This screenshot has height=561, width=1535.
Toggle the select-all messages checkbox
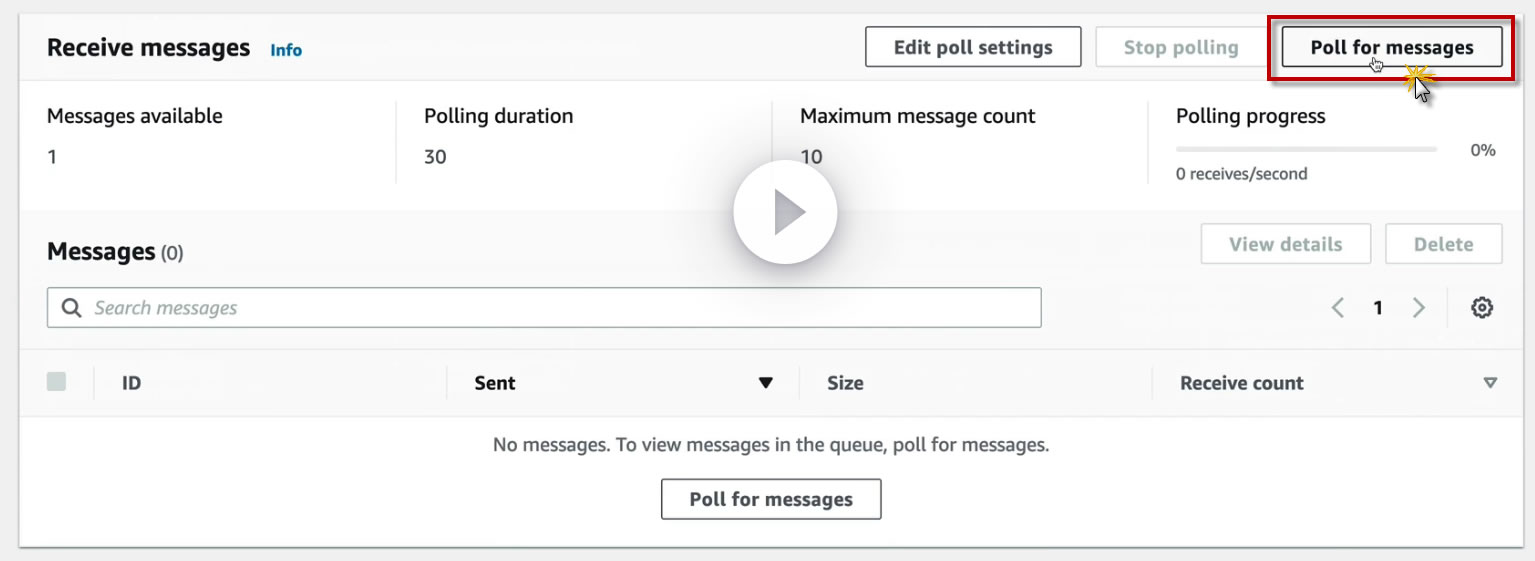point(57,382)
